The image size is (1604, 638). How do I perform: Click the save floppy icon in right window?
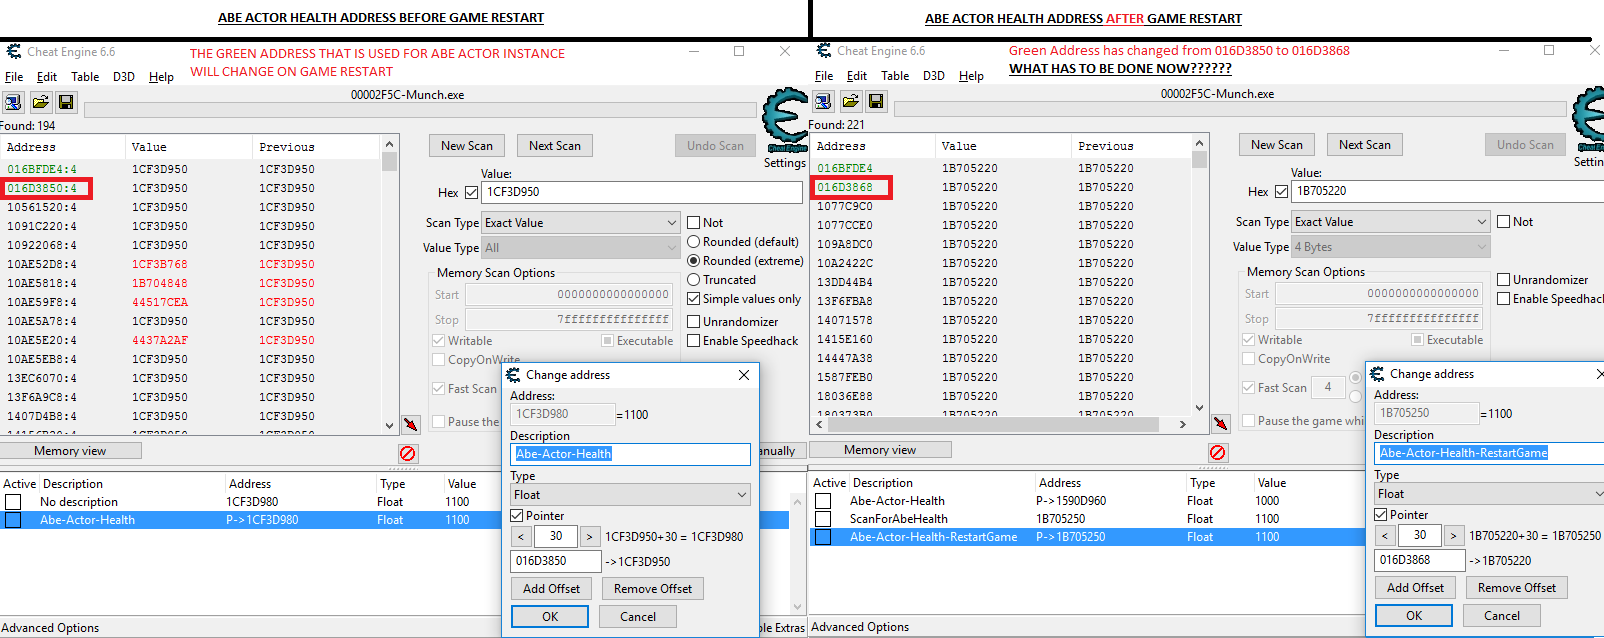[876, 101]
